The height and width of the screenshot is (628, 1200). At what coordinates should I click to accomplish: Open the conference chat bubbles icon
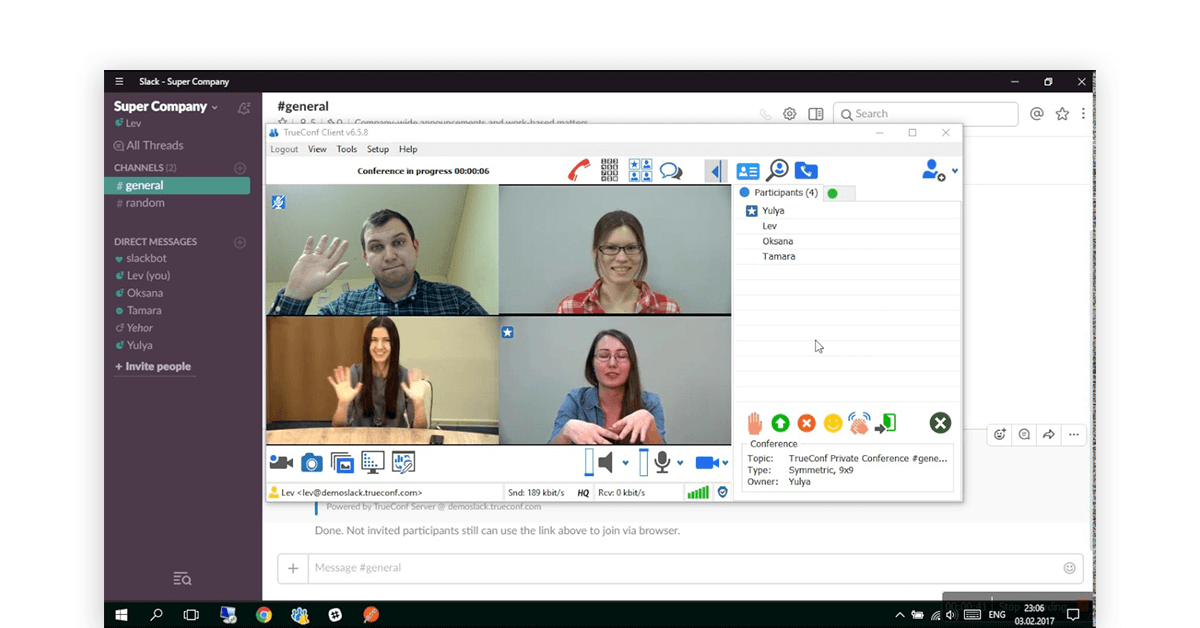671,171
